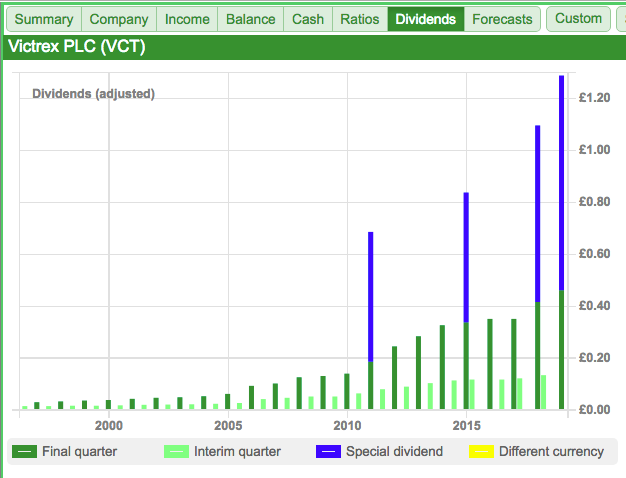Toggle Final quarter legend swatch
The height and width of the screenshot is (478, 626).
[24, 452]
